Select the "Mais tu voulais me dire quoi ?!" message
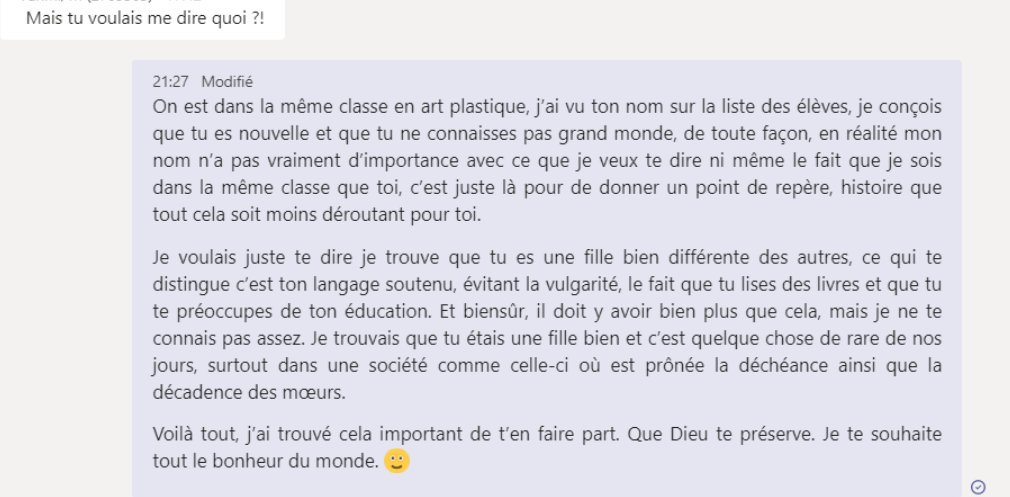The height and width of the screenshot is (497, 1010). point(145,17)
